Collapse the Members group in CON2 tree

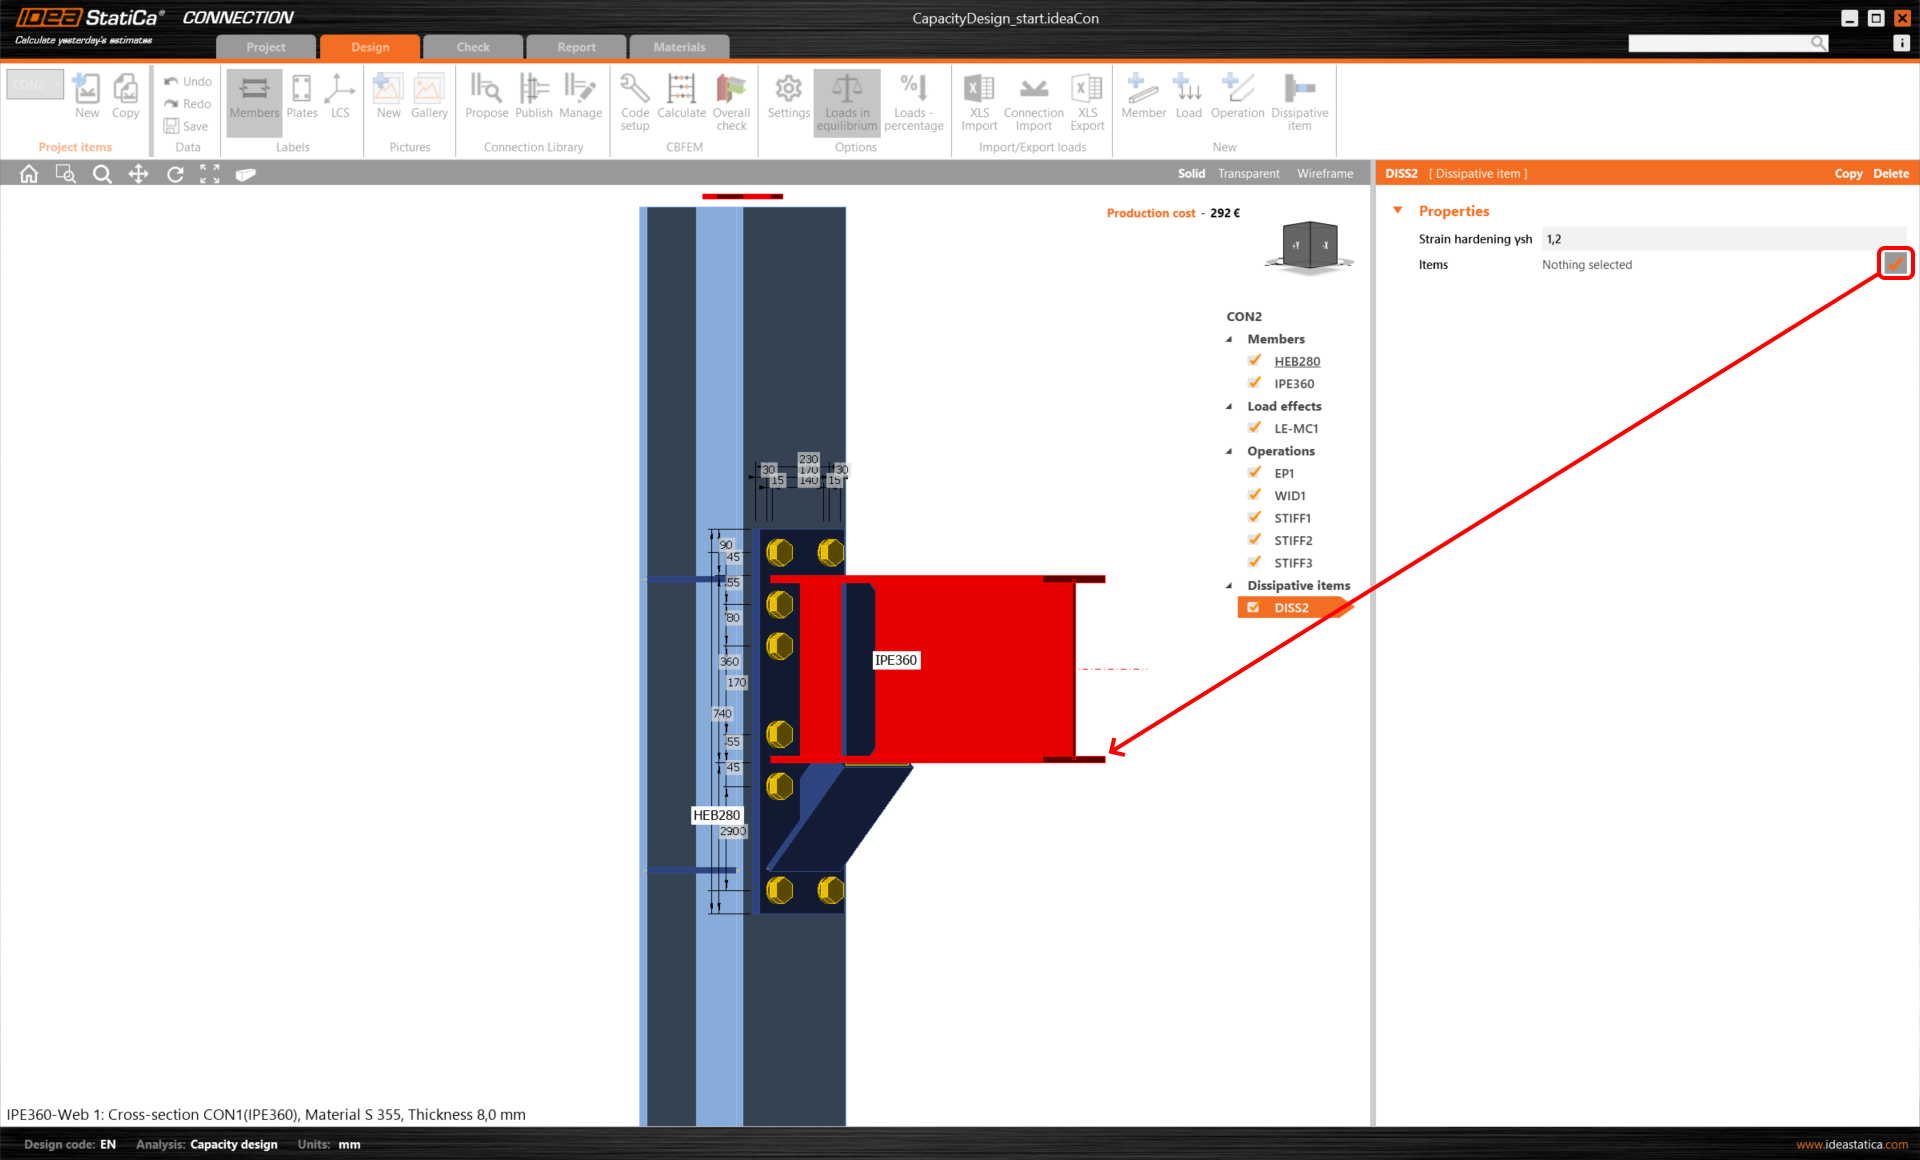(x=1229, y=339)
